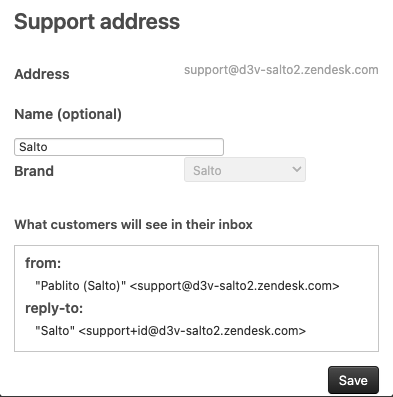Click the Salto text inside Name field
The image size is (393, 397).
click(33, 147)
